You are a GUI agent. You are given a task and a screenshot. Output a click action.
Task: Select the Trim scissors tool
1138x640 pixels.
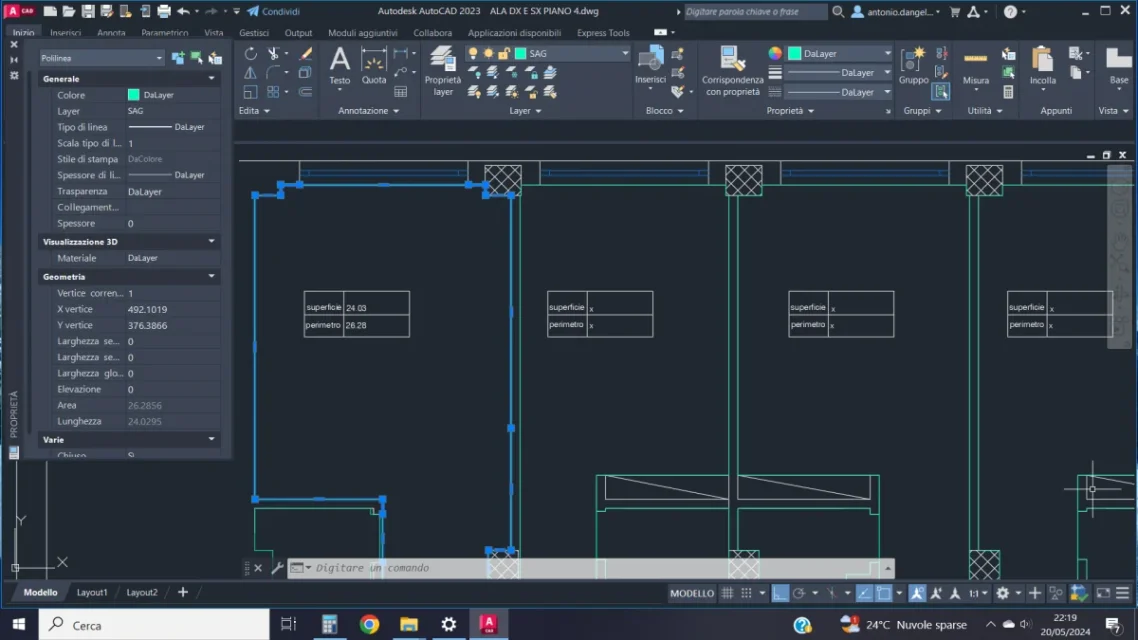(x=273, y=54)
